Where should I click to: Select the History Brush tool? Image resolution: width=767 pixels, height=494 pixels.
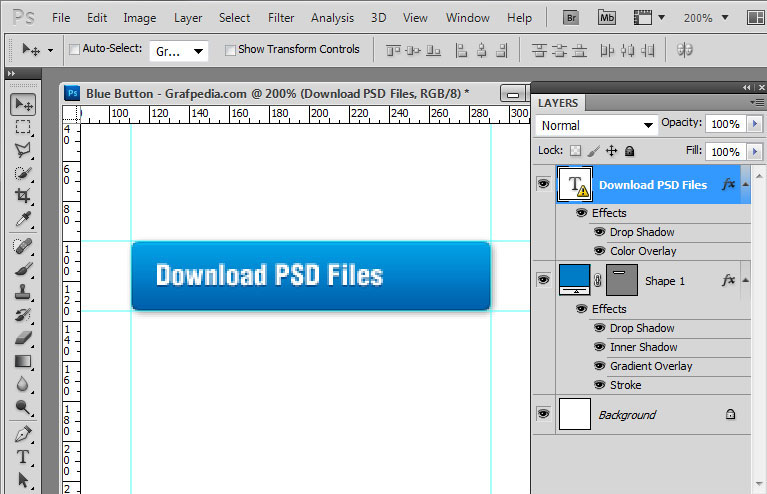pyautogui.click(x=23, y=315)
